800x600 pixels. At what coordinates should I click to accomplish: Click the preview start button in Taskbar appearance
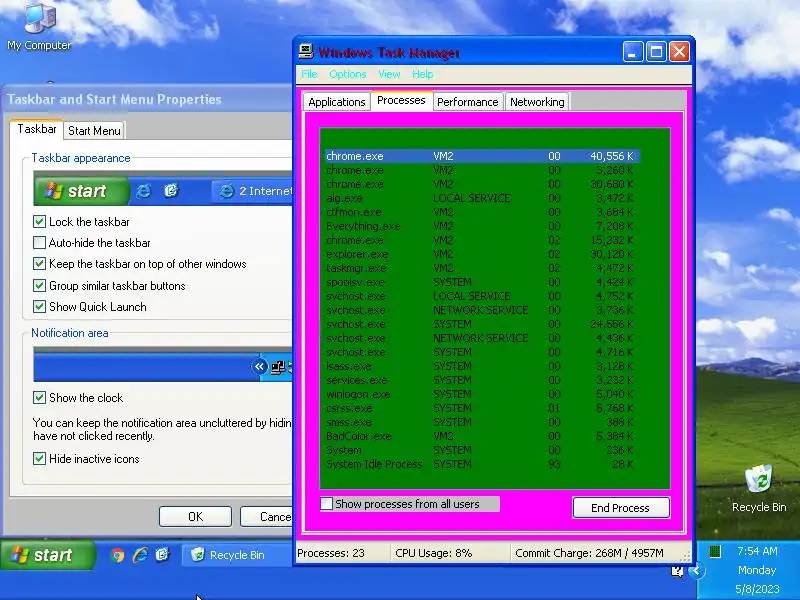[81, 191]
